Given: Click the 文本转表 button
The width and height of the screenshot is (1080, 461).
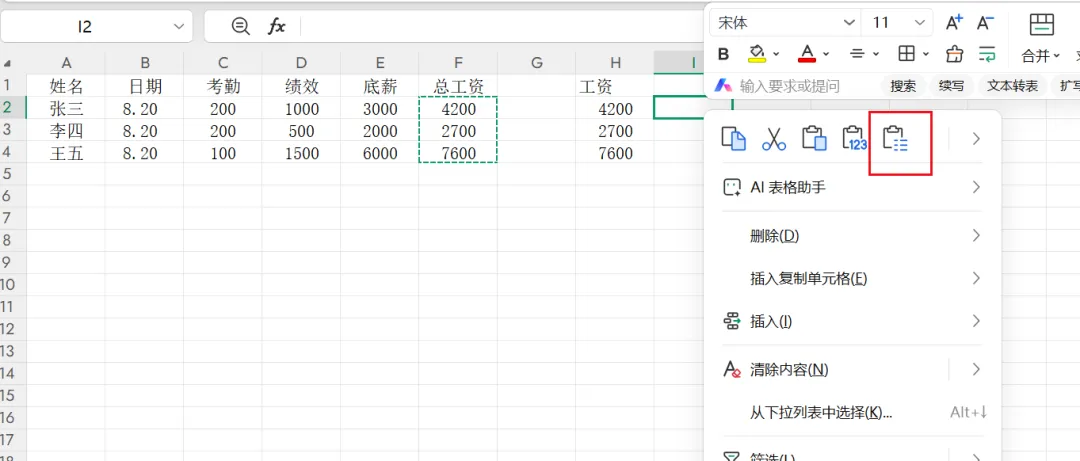Looking at the screenshot, I should 1012,86.
